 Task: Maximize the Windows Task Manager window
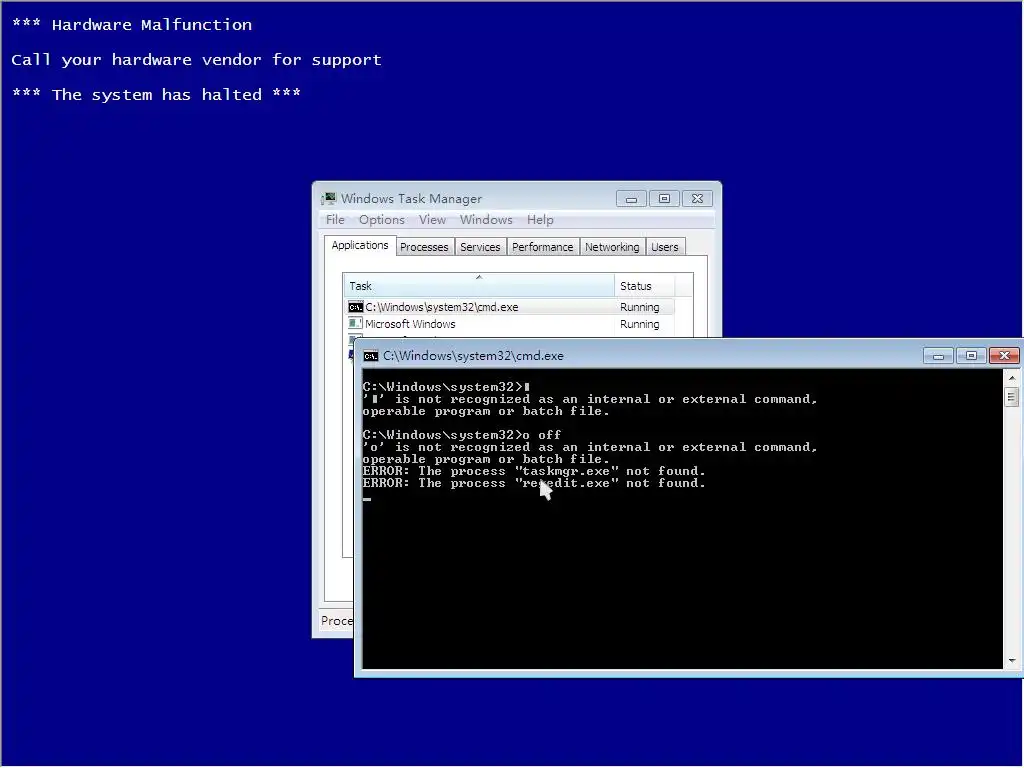(x=664, y=199)
